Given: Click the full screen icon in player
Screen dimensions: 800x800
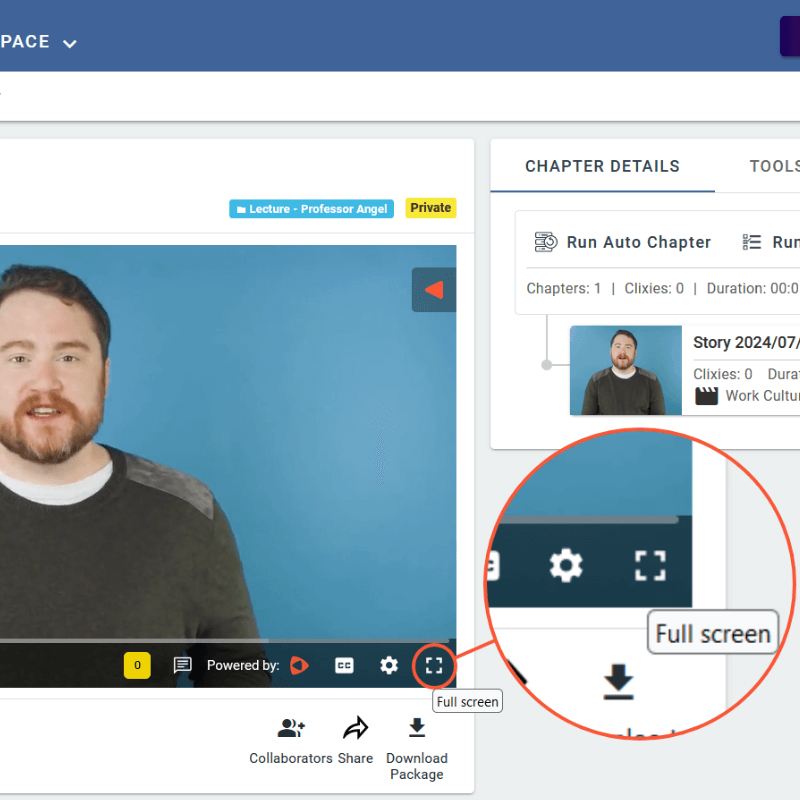Looking at the screenshot, I should (434, 665).
